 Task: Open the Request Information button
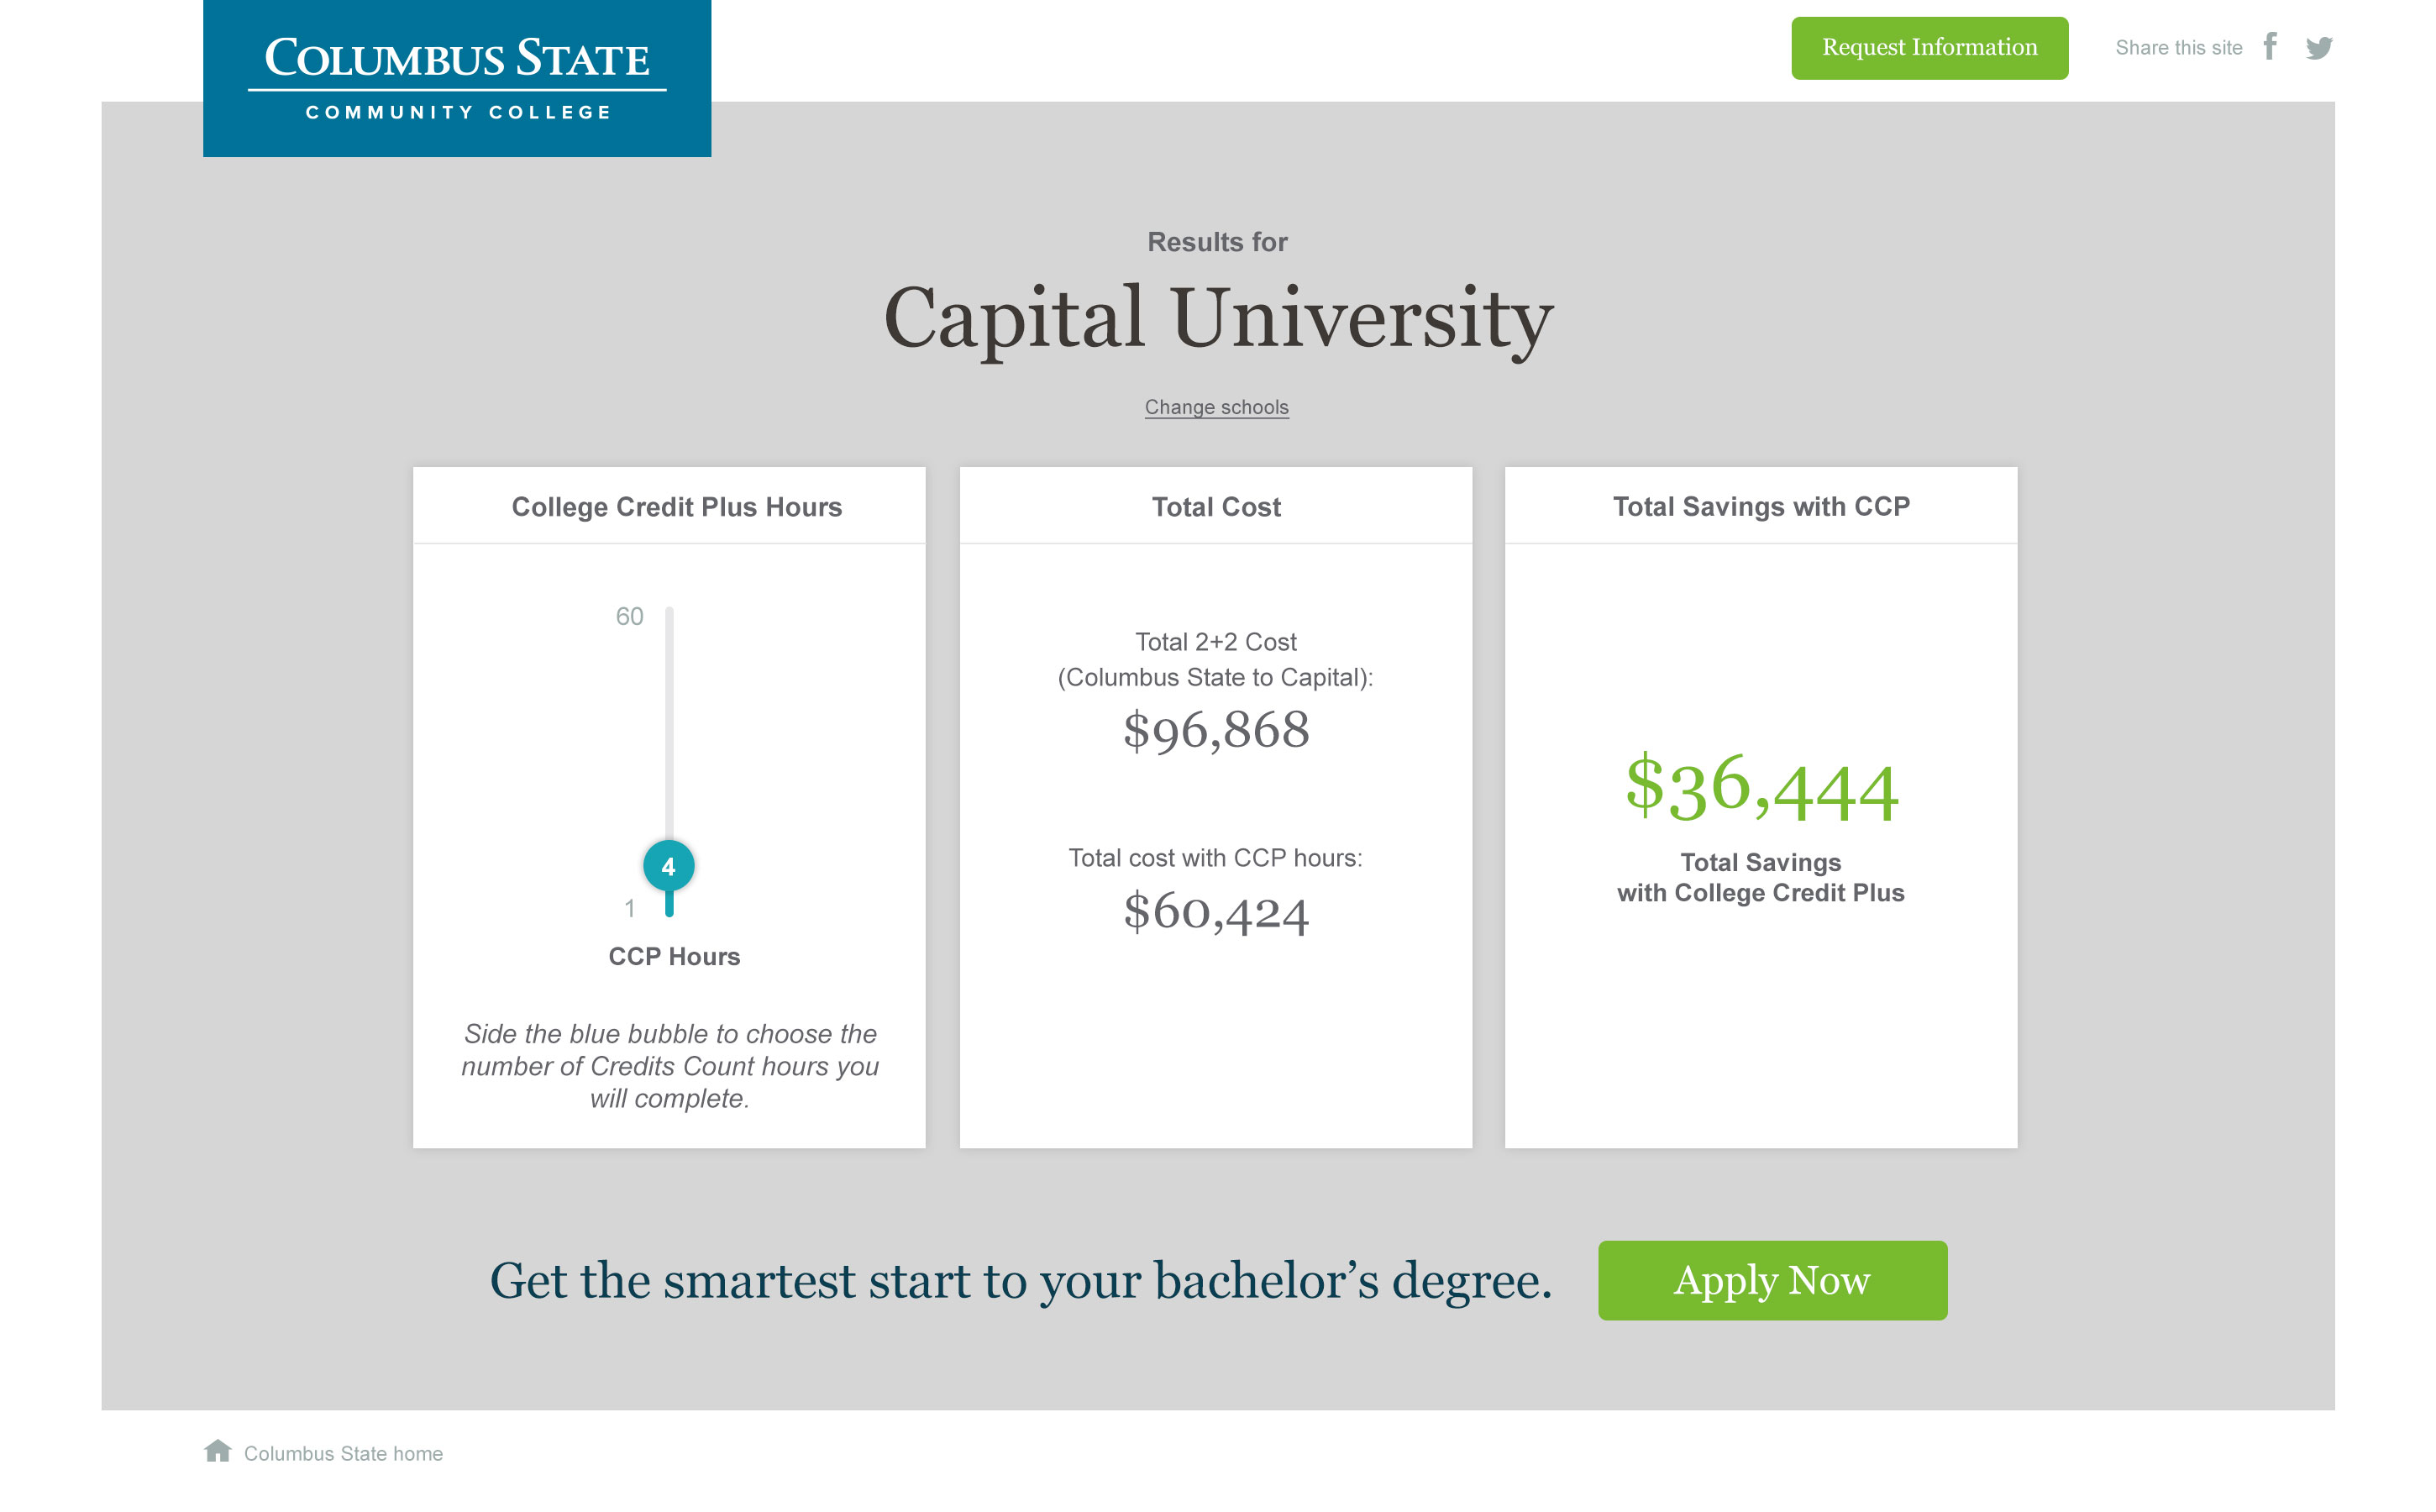tap(1929, 47)
